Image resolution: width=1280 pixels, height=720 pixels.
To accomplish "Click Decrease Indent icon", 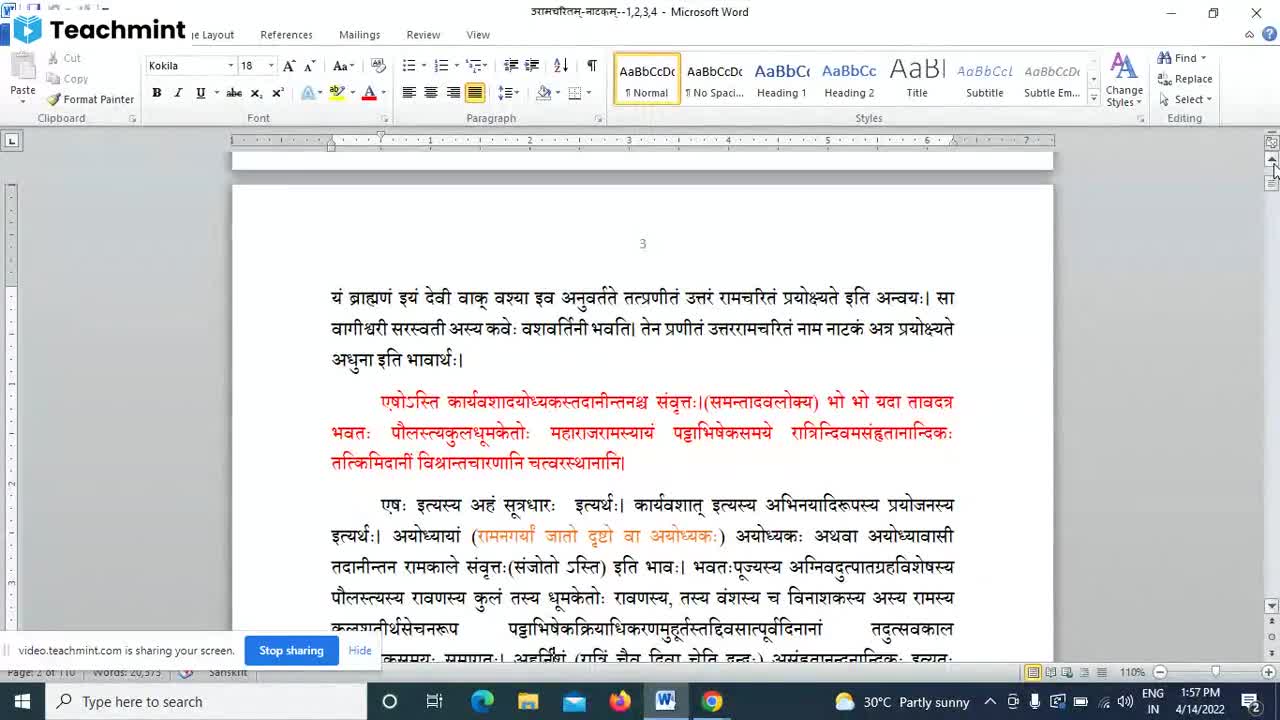I will tap(511, 66).
